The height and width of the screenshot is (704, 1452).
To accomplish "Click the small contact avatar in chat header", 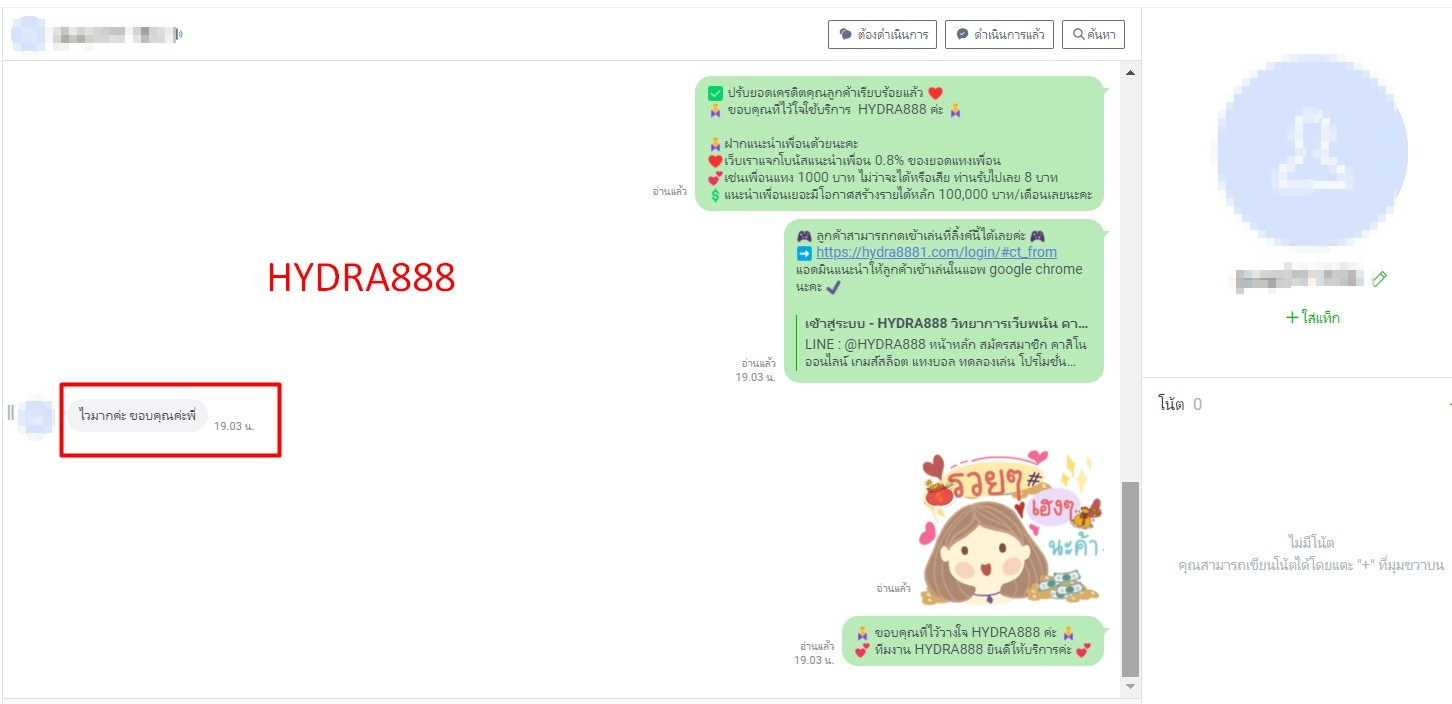I will 27,35.
